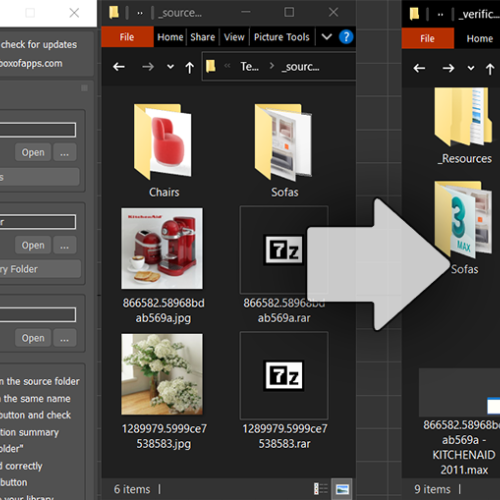This screenshot has width=500, height=500.
Task: Select the 1289979.5999ce7538583.jpg flower thumbnail
Action: tap(162, 374)
